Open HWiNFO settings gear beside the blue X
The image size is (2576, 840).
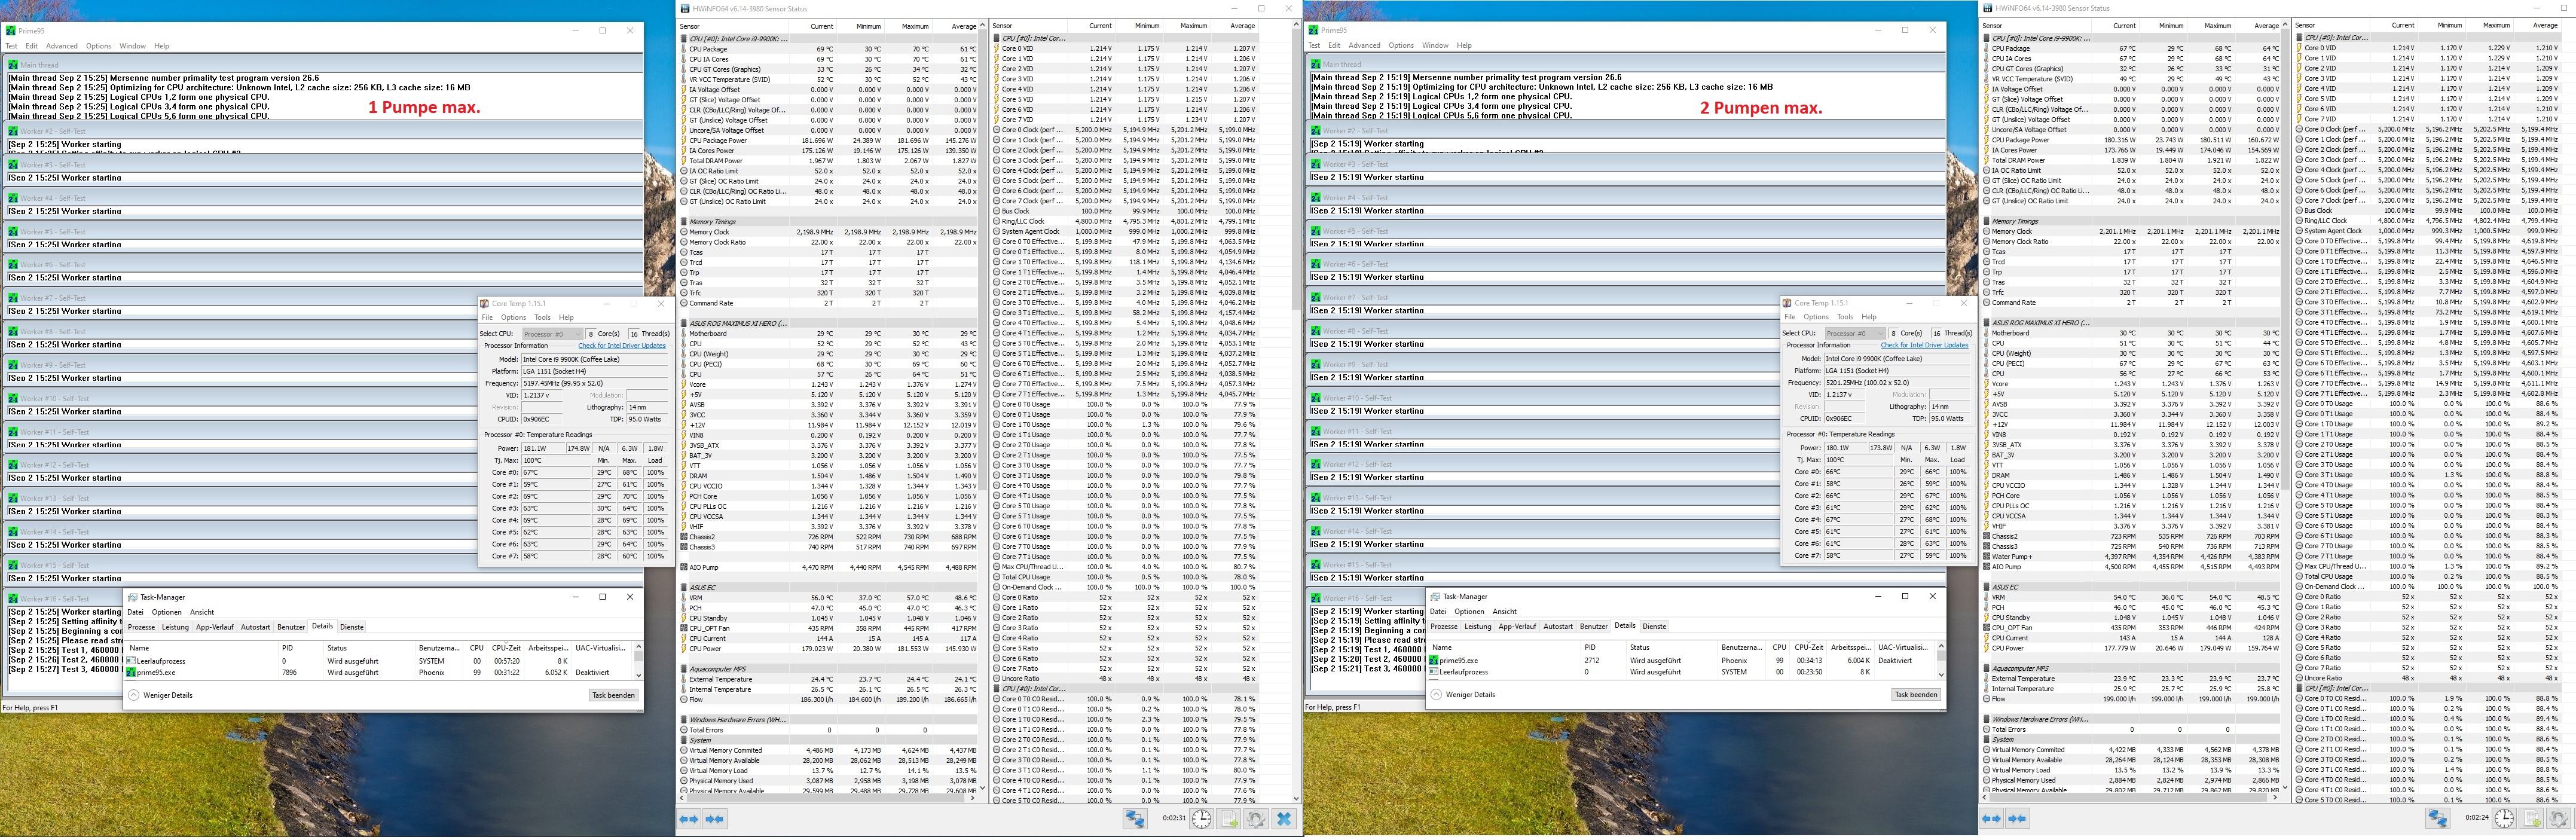1256,819
